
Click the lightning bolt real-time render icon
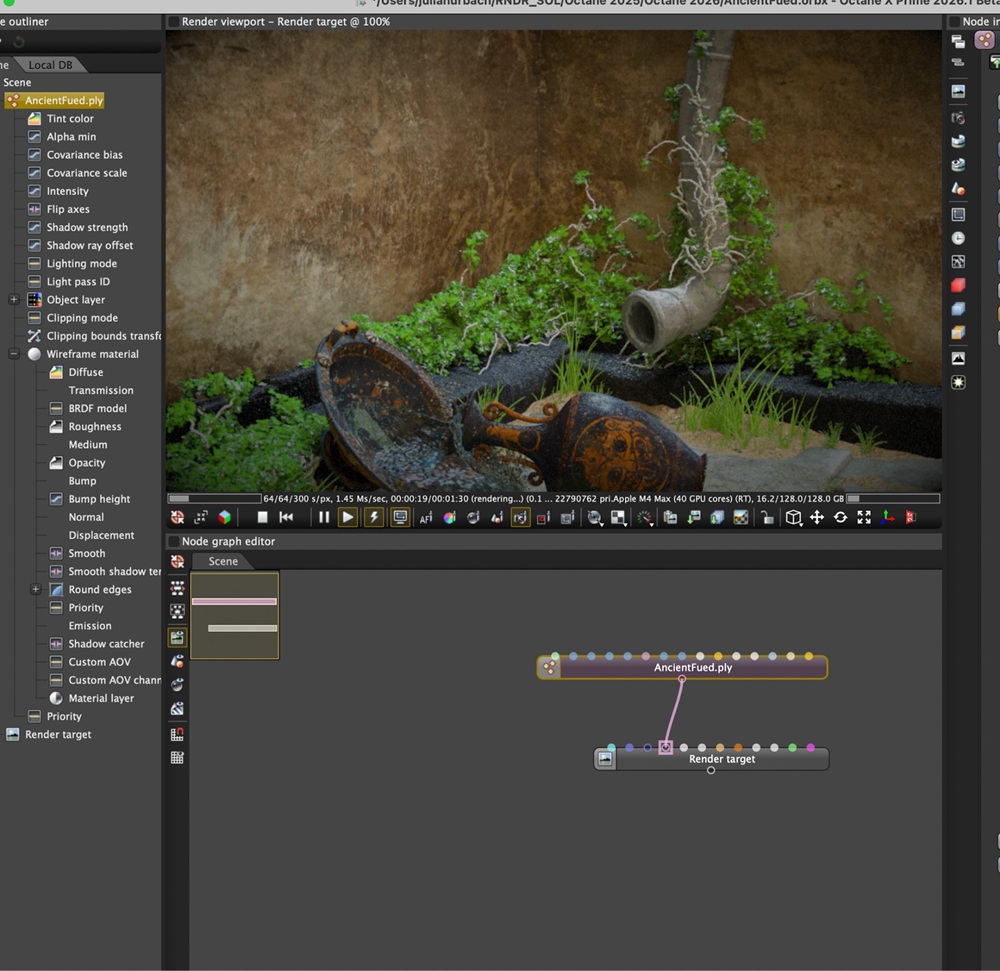[x=374, y=517]
